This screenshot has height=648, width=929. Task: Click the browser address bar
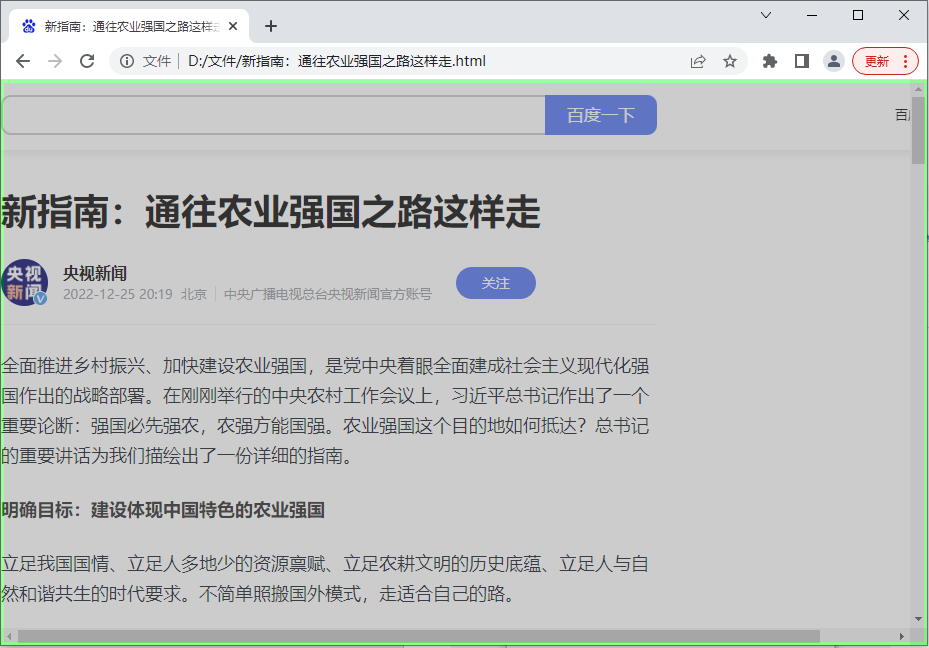coord(400,60)
